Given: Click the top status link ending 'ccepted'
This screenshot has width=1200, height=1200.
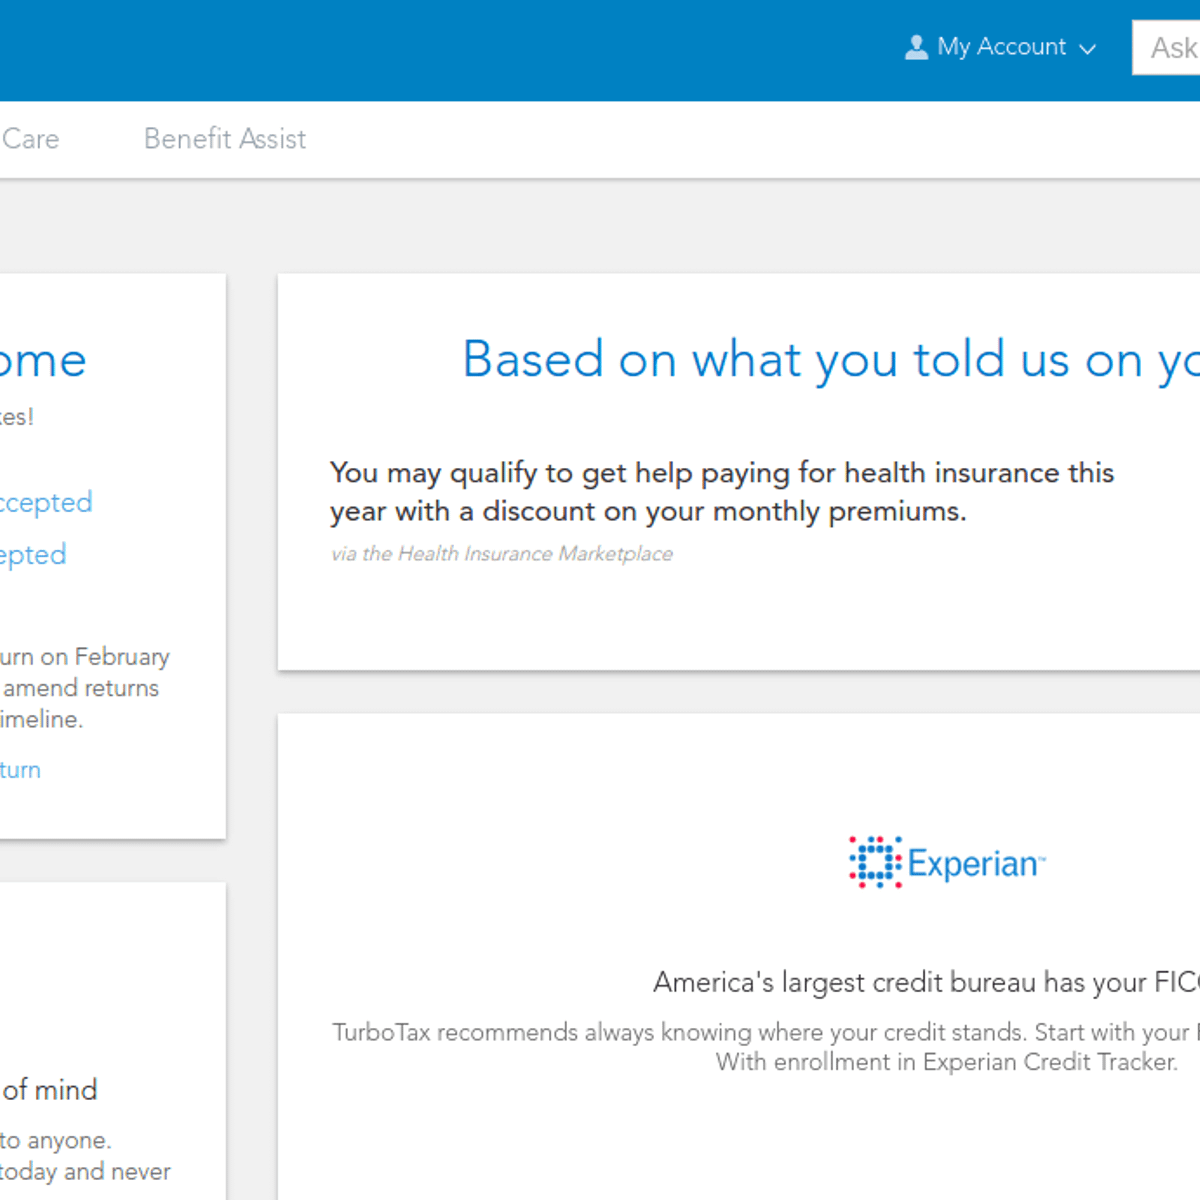Looking at the screenshot, I should 46,502.
